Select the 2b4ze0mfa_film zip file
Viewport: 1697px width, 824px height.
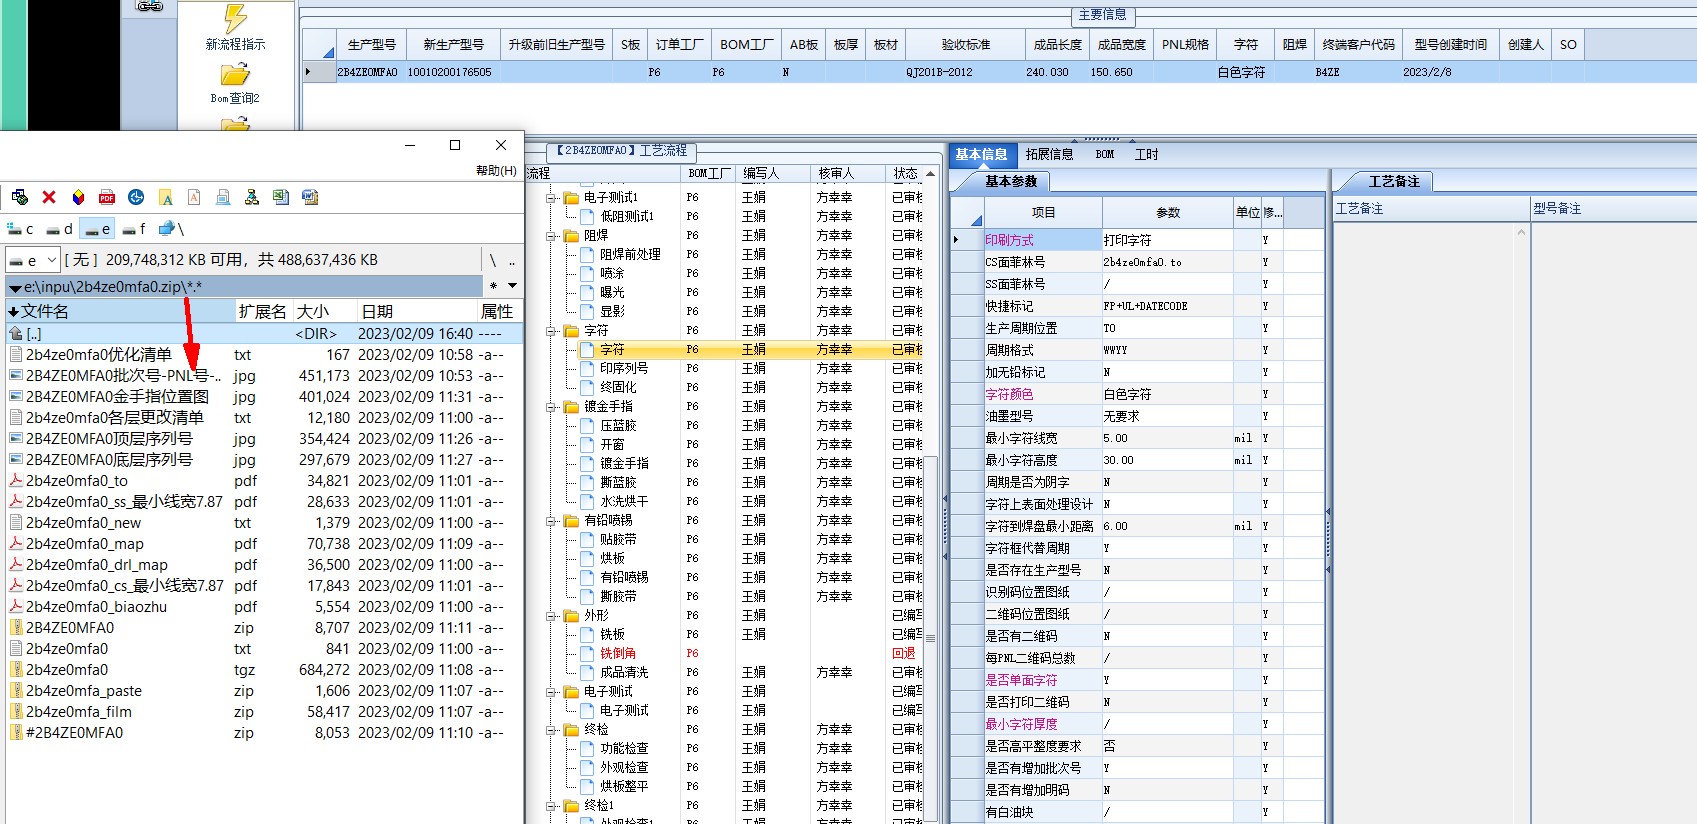click(x=79, y=711)
